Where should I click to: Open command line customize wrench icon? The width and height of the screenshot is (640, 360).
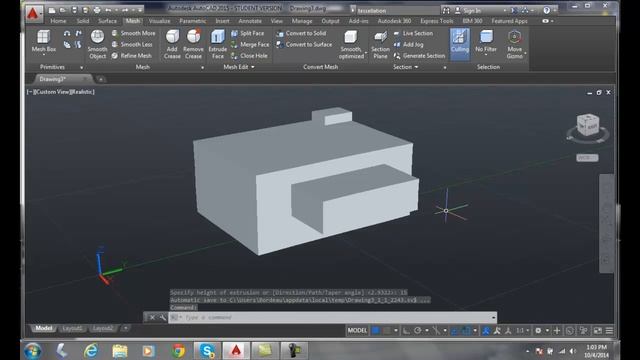click(x=162, y=317)
